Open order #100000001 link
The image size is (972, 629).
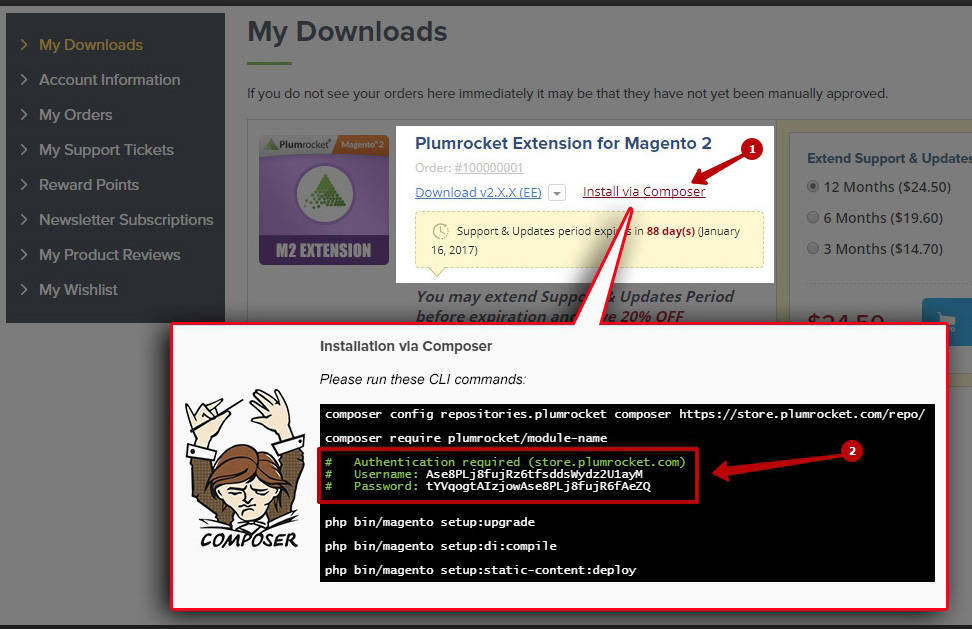tap(488, 168)
